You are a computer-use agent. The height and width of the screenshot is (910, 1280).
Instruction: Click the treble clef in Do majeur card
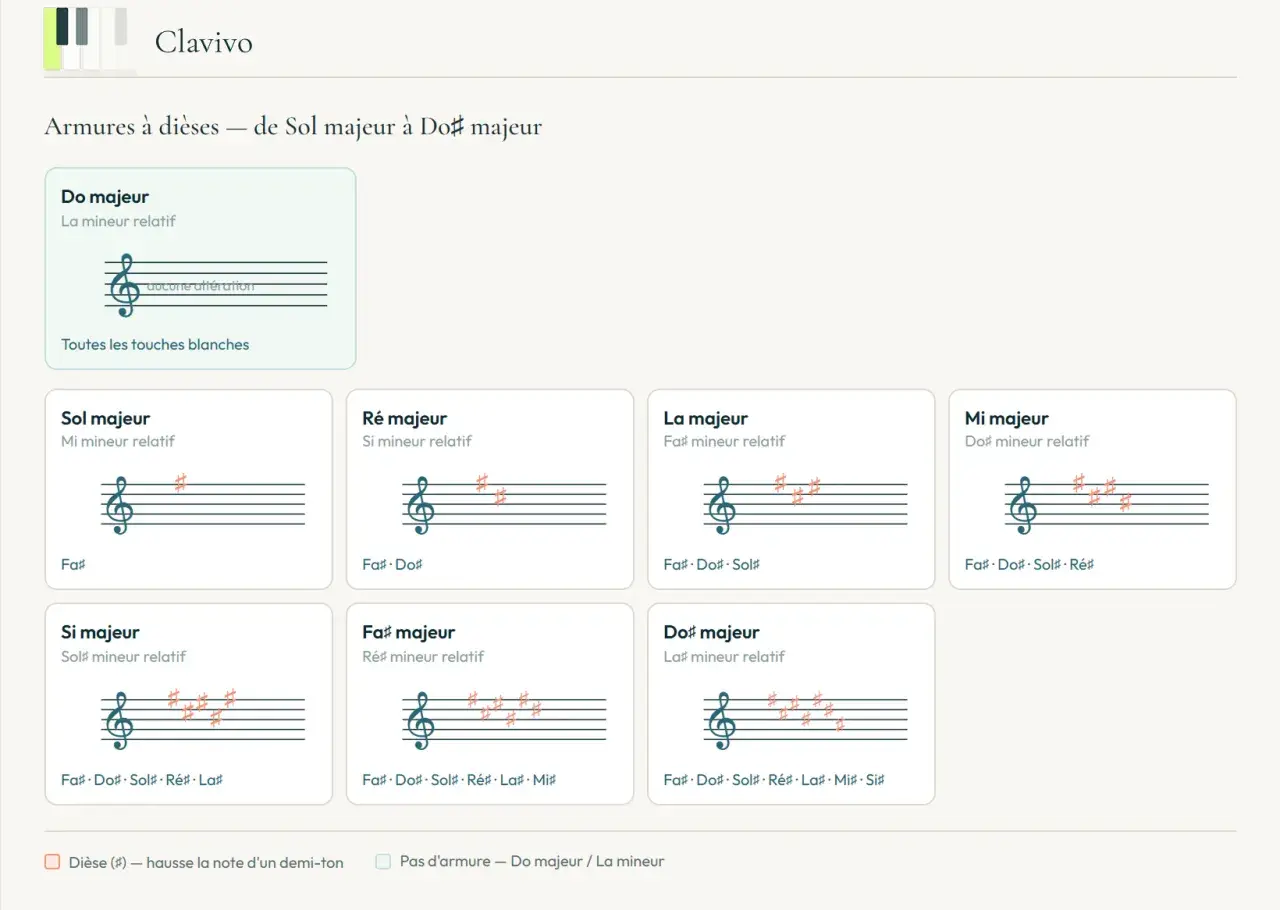pyautogui.click(x=124, y=285)
